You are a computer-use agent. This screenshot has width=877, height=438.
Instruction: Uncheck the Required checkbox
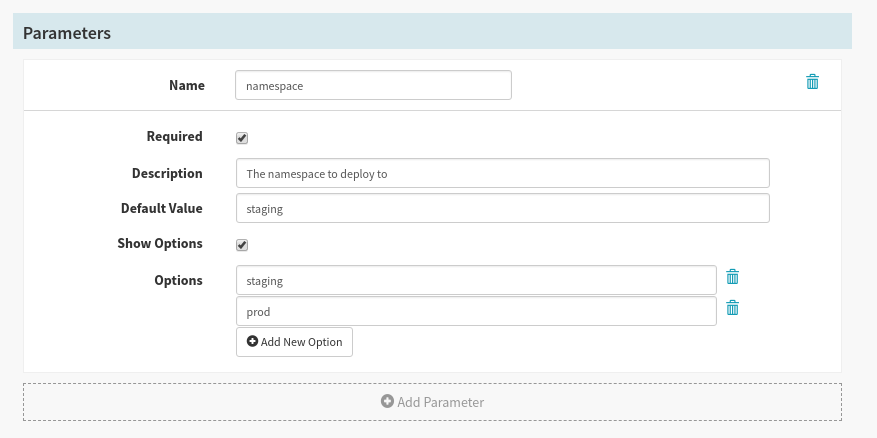pos(242,138)
